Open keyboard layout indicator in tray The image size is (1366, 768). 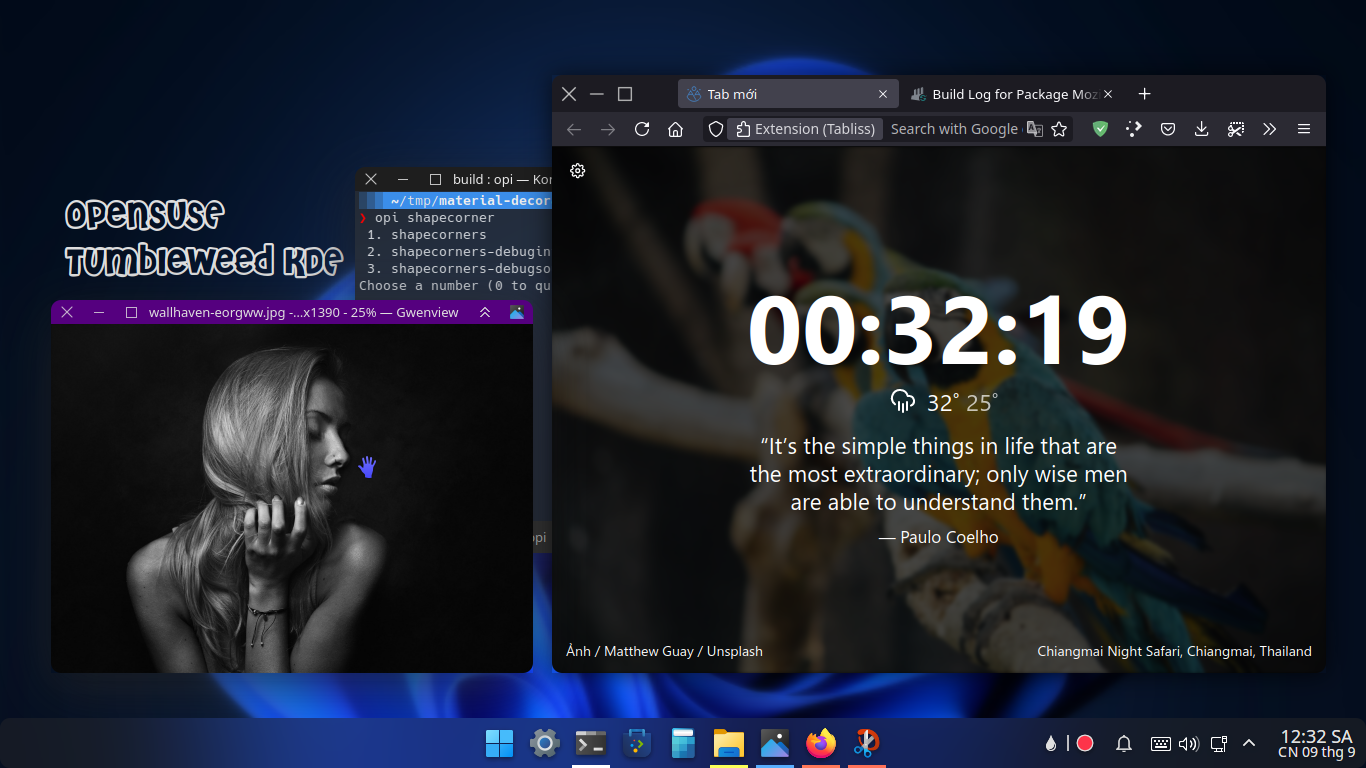click(x=1161, y=743)
